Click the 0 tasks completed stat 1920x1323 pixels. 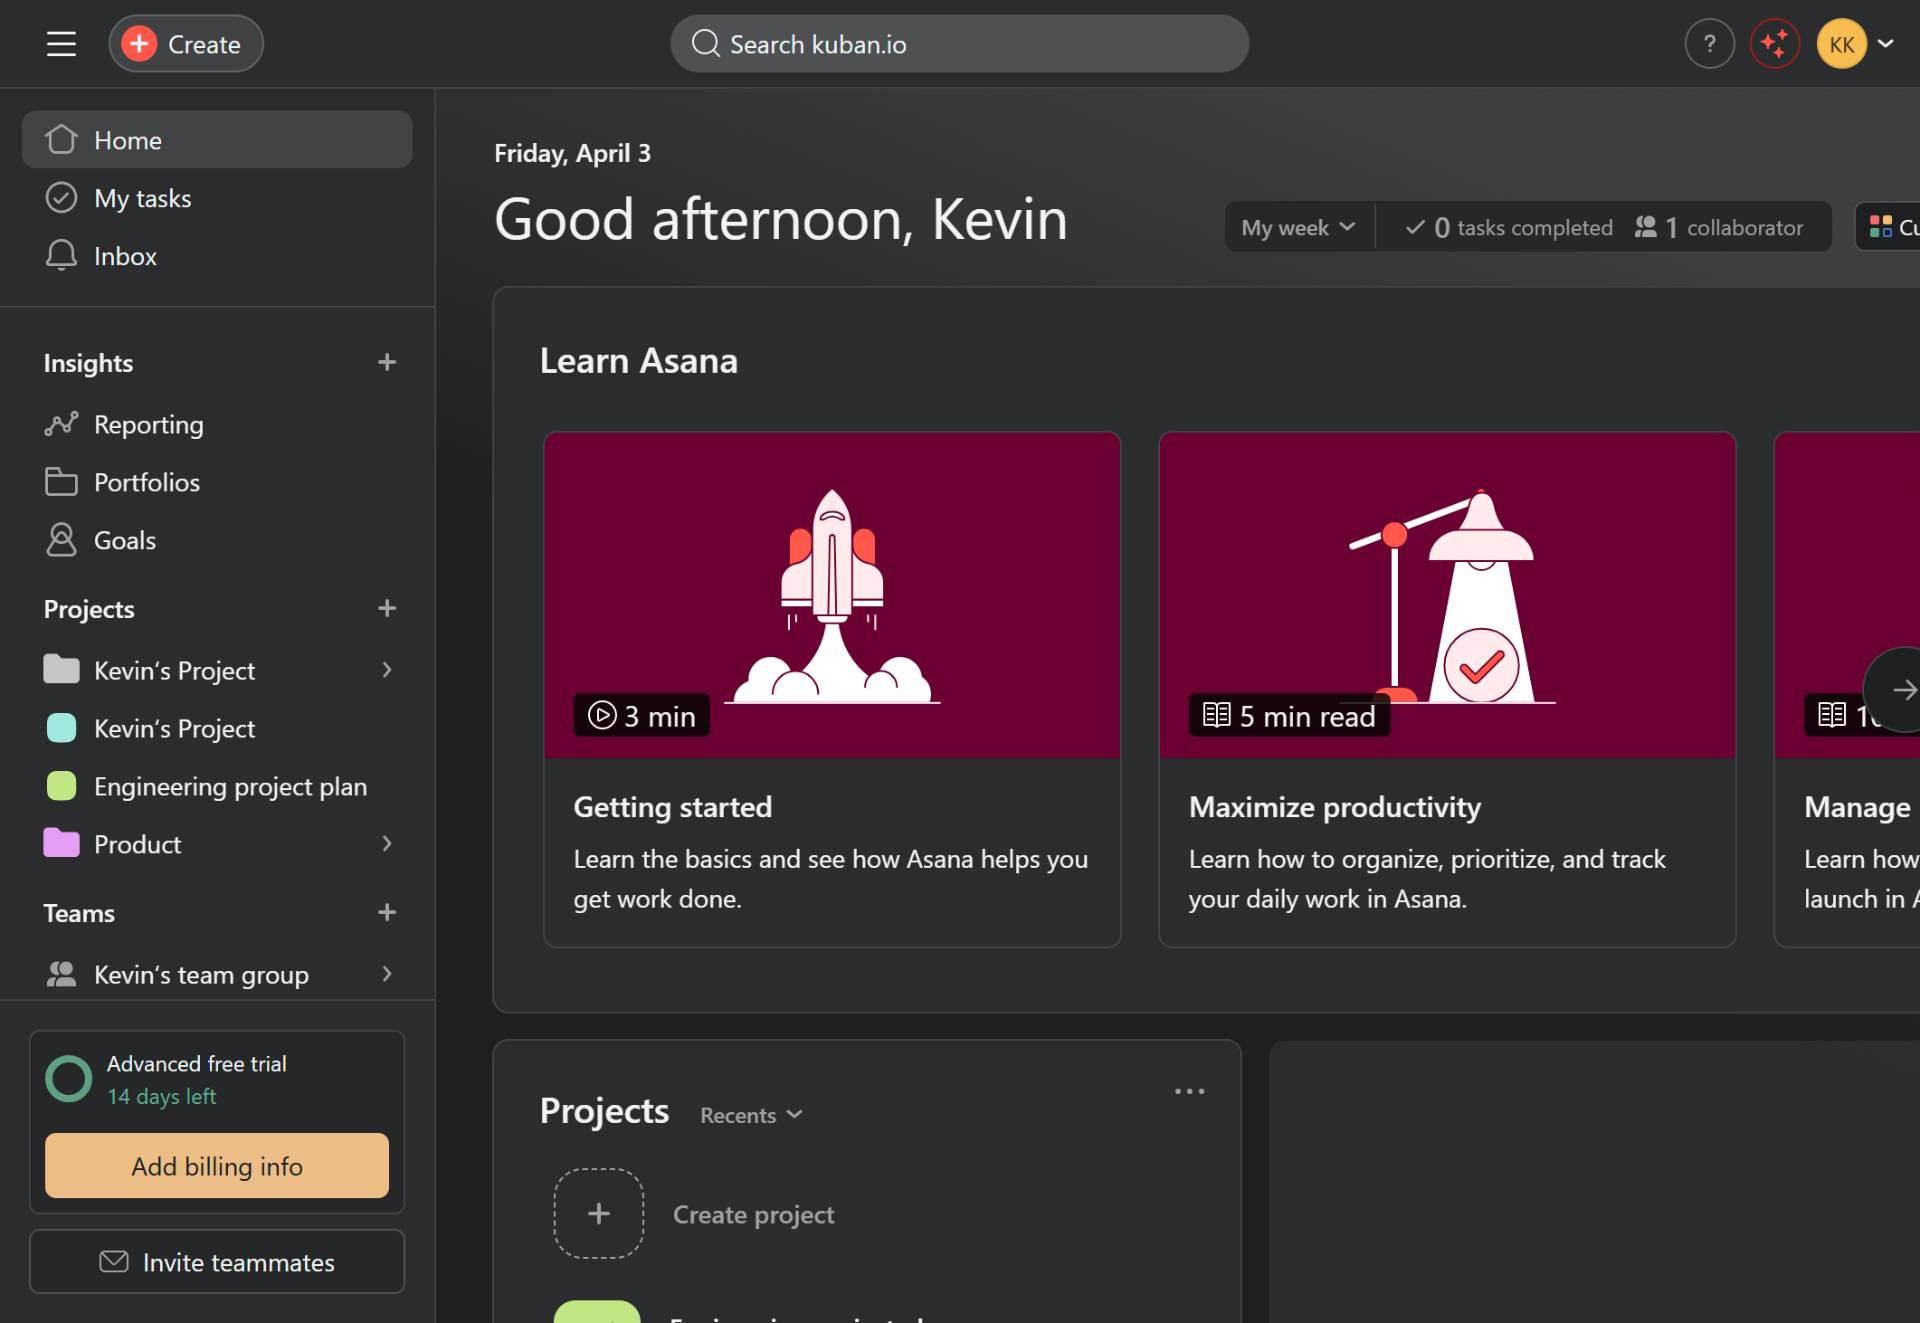coord(1509,227)
